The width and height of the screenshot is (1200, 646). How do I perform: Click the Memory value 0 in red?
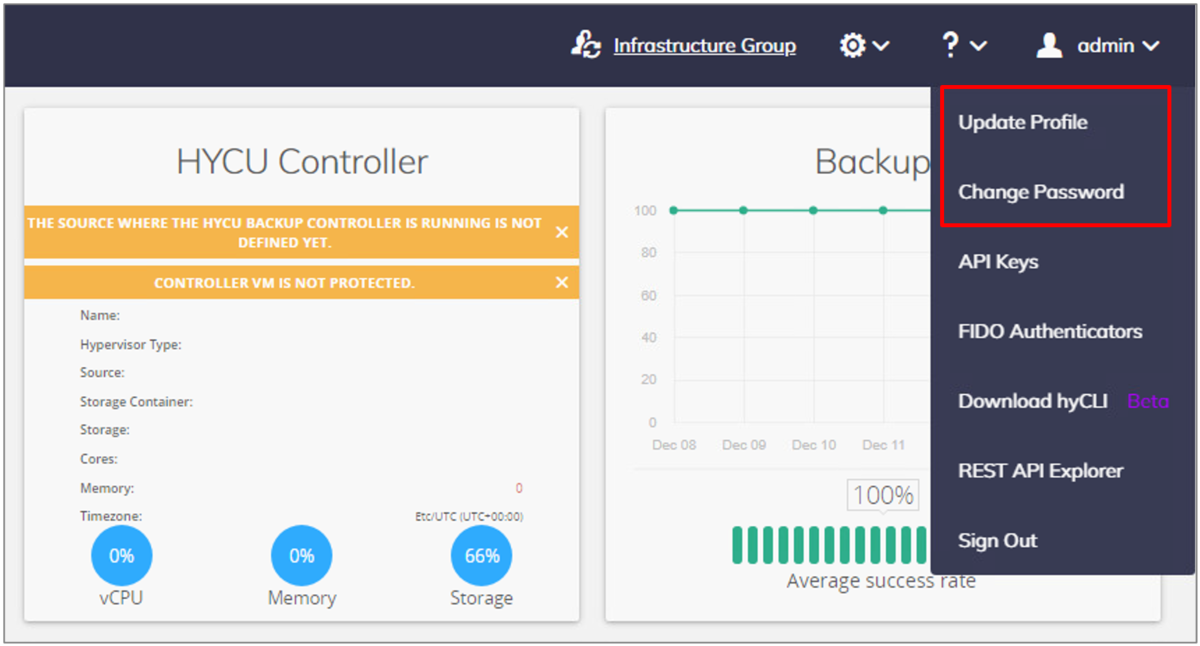coord(519,488)
